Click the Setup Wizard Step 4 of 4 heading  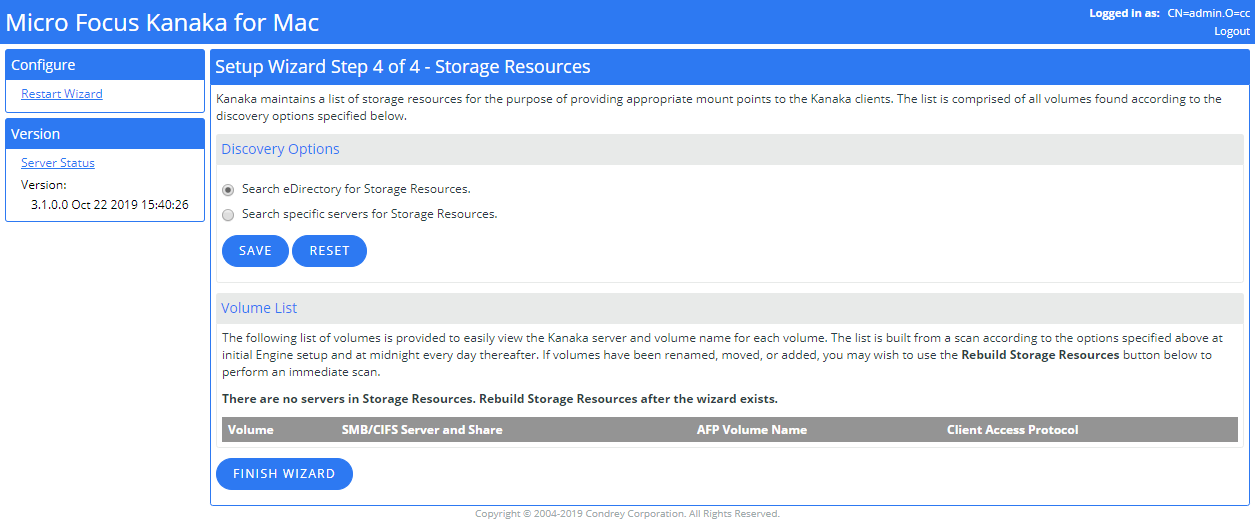click(403, 67)
